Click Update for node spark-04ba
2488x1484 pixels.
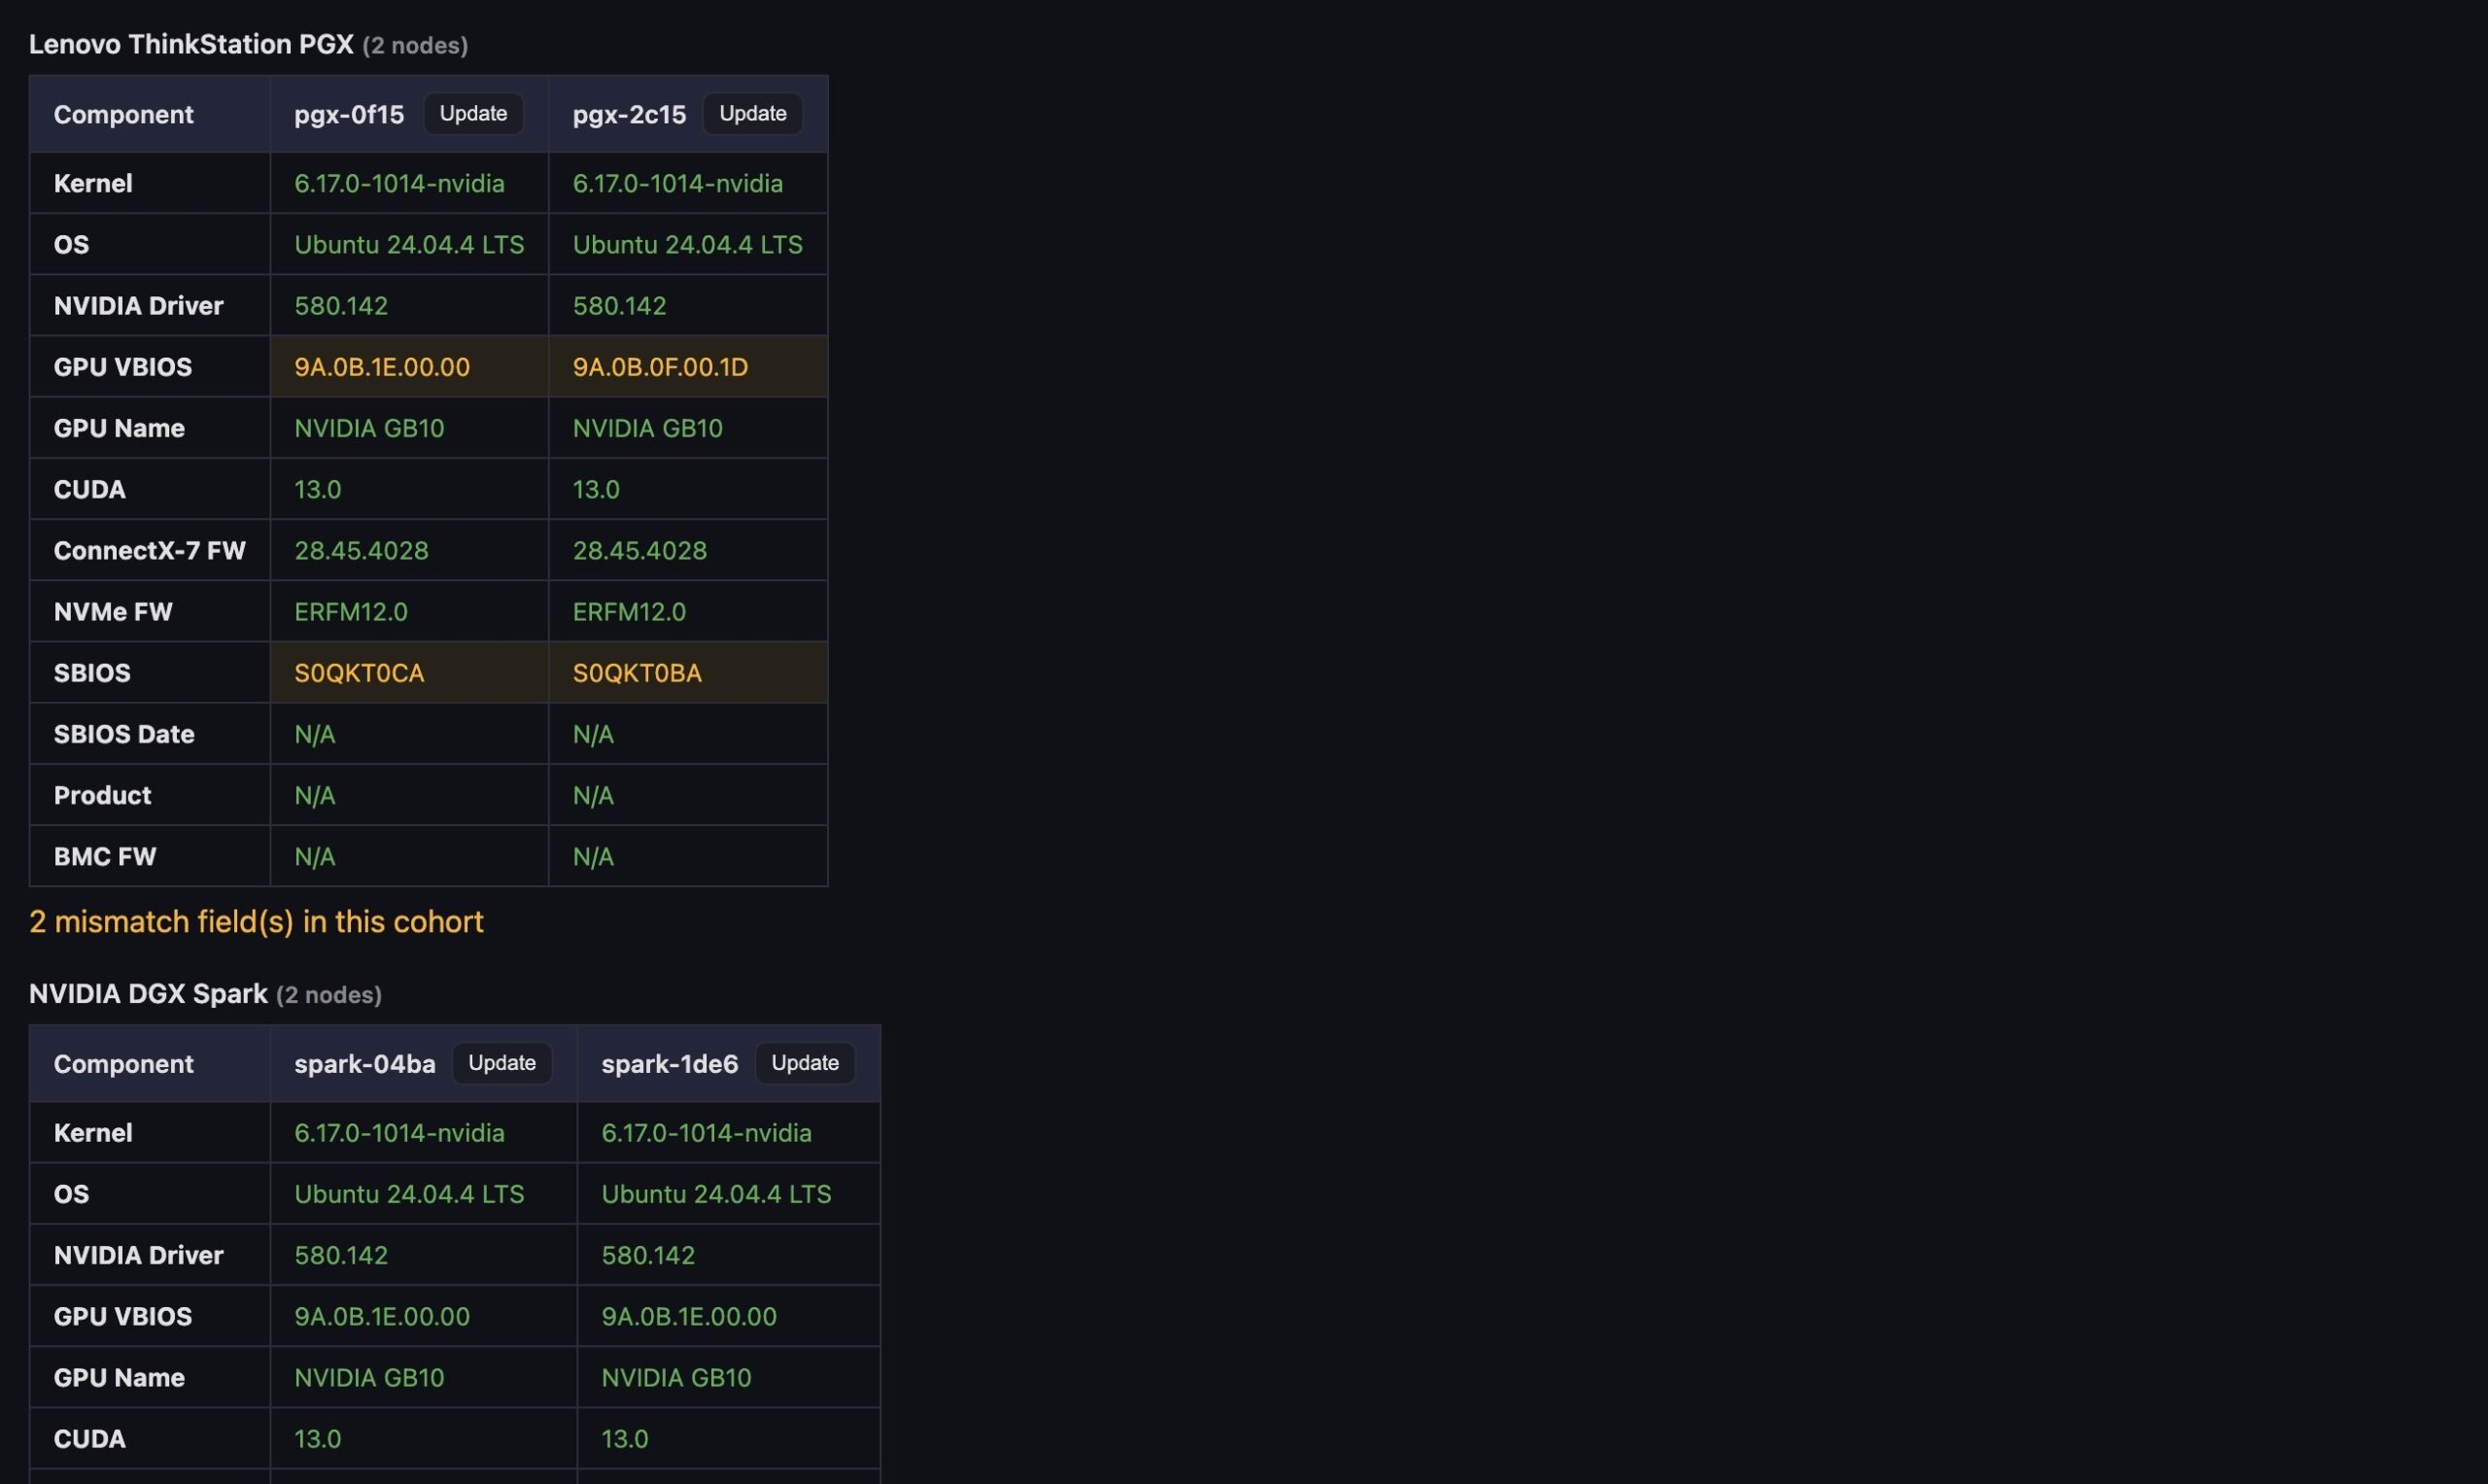point(502,1063)
